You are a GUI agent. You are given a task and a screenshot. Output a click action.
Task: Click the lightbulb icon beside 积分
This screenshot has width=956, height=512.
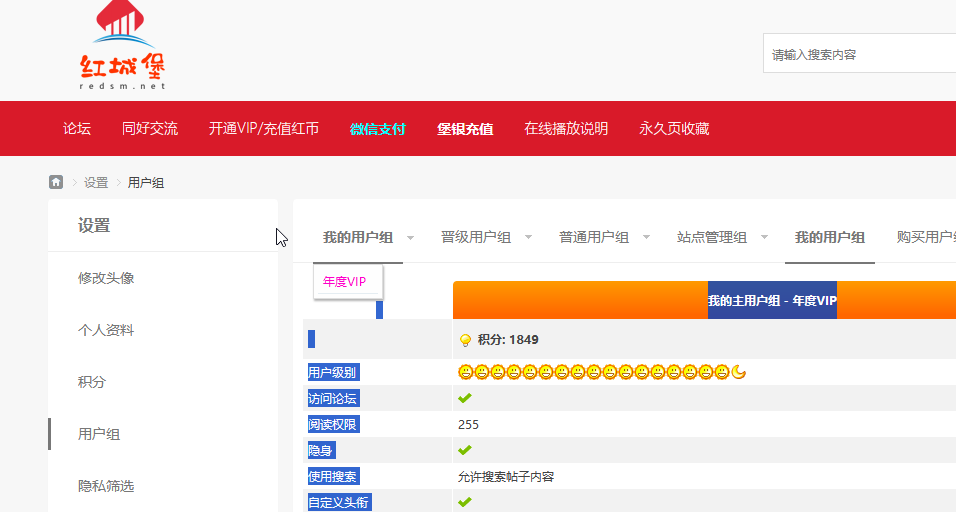[465, 340]
